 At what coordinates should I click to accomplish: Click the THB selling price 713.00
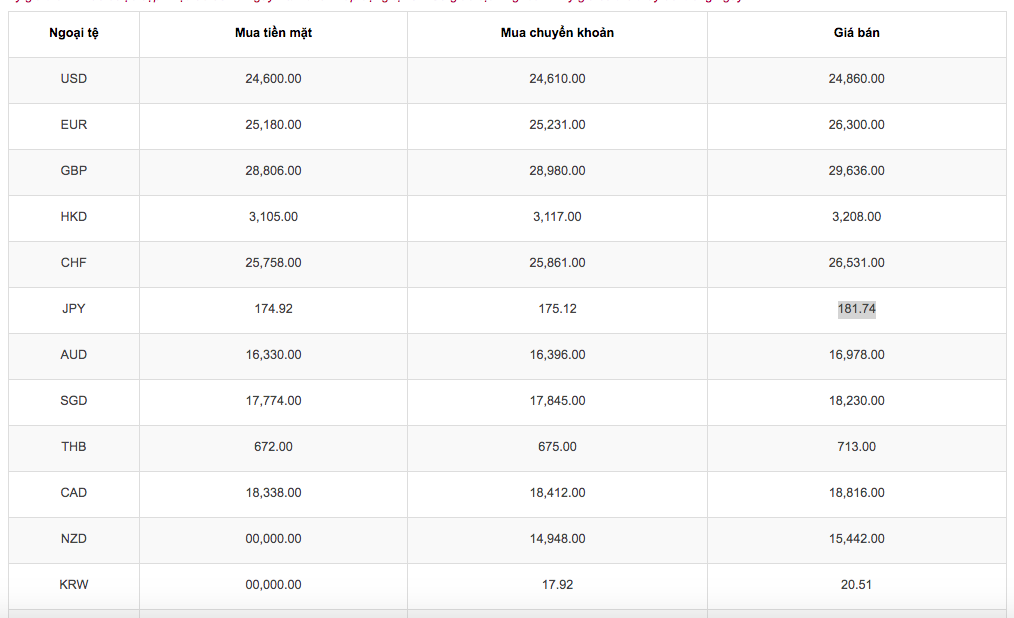pyautogui.click(x=856, y=447)
